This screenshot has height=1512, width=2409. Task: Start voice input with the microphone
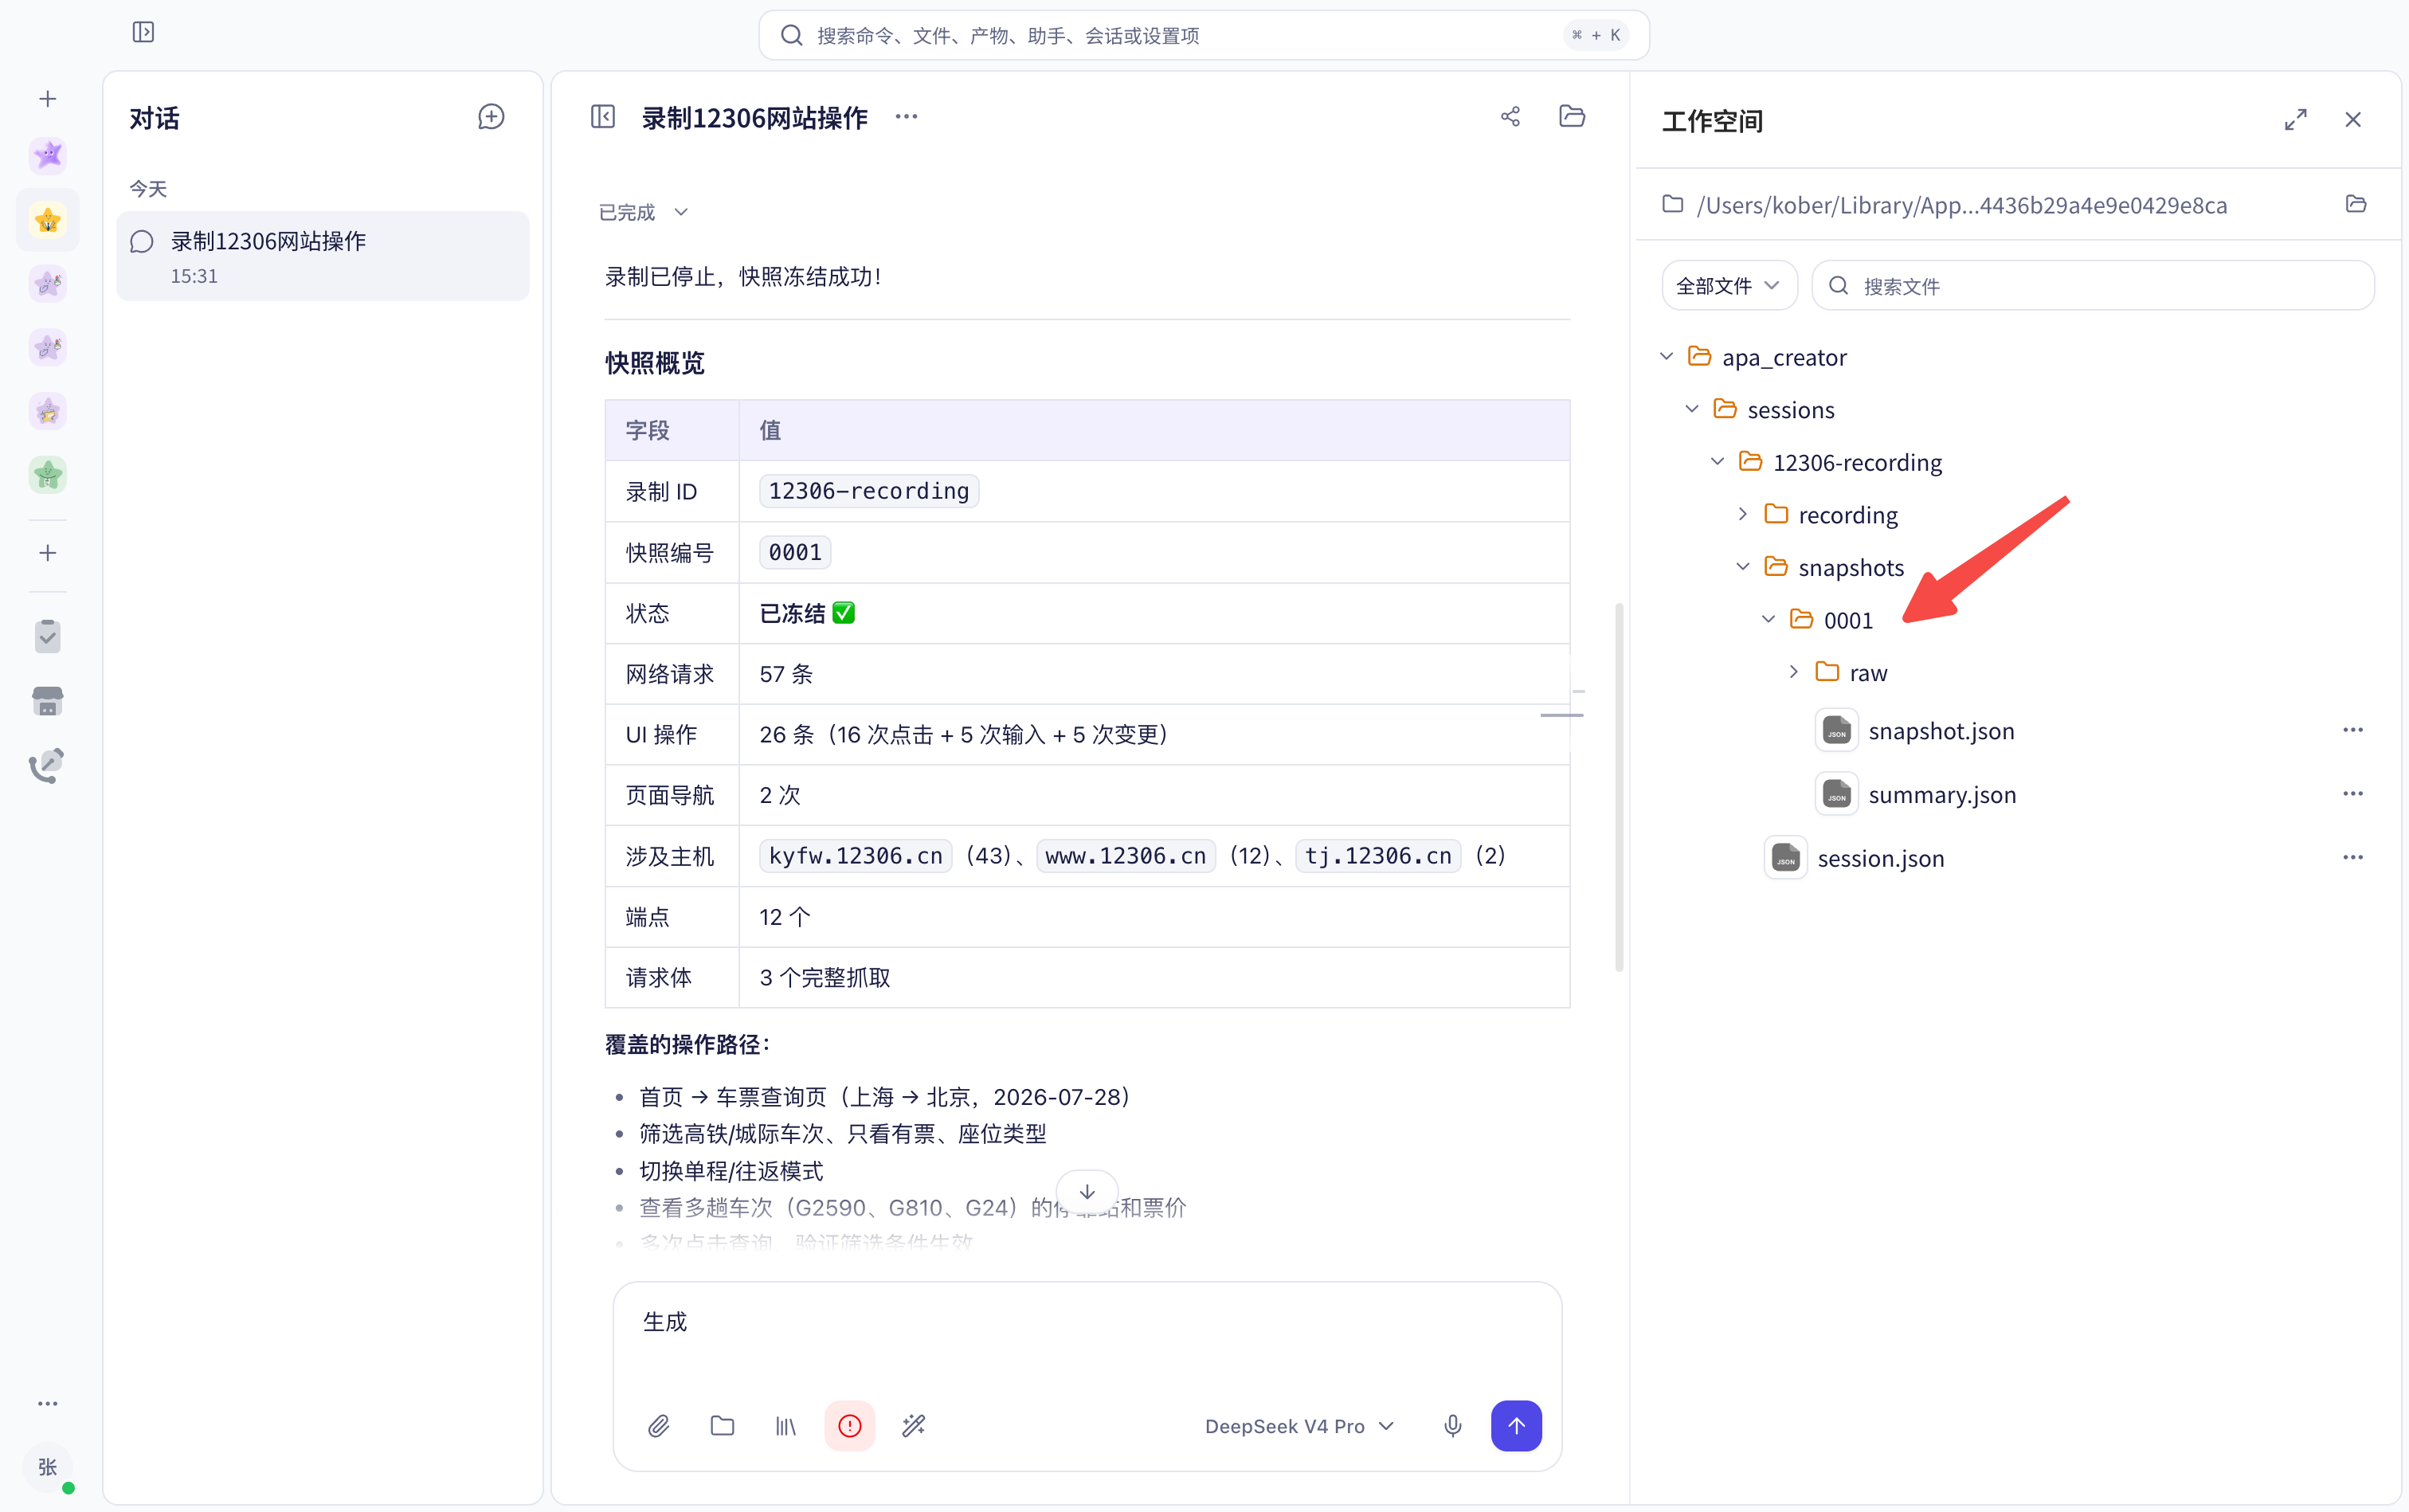[1453, 1426]
